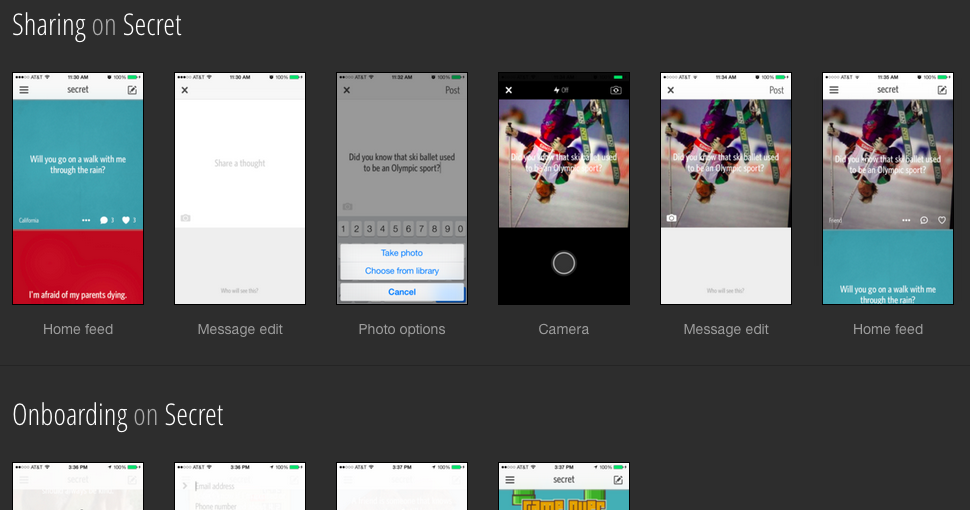970x510 pixels.
Task: Click greyed Post button in Photo options screenshot
Action: click(452, 90)
